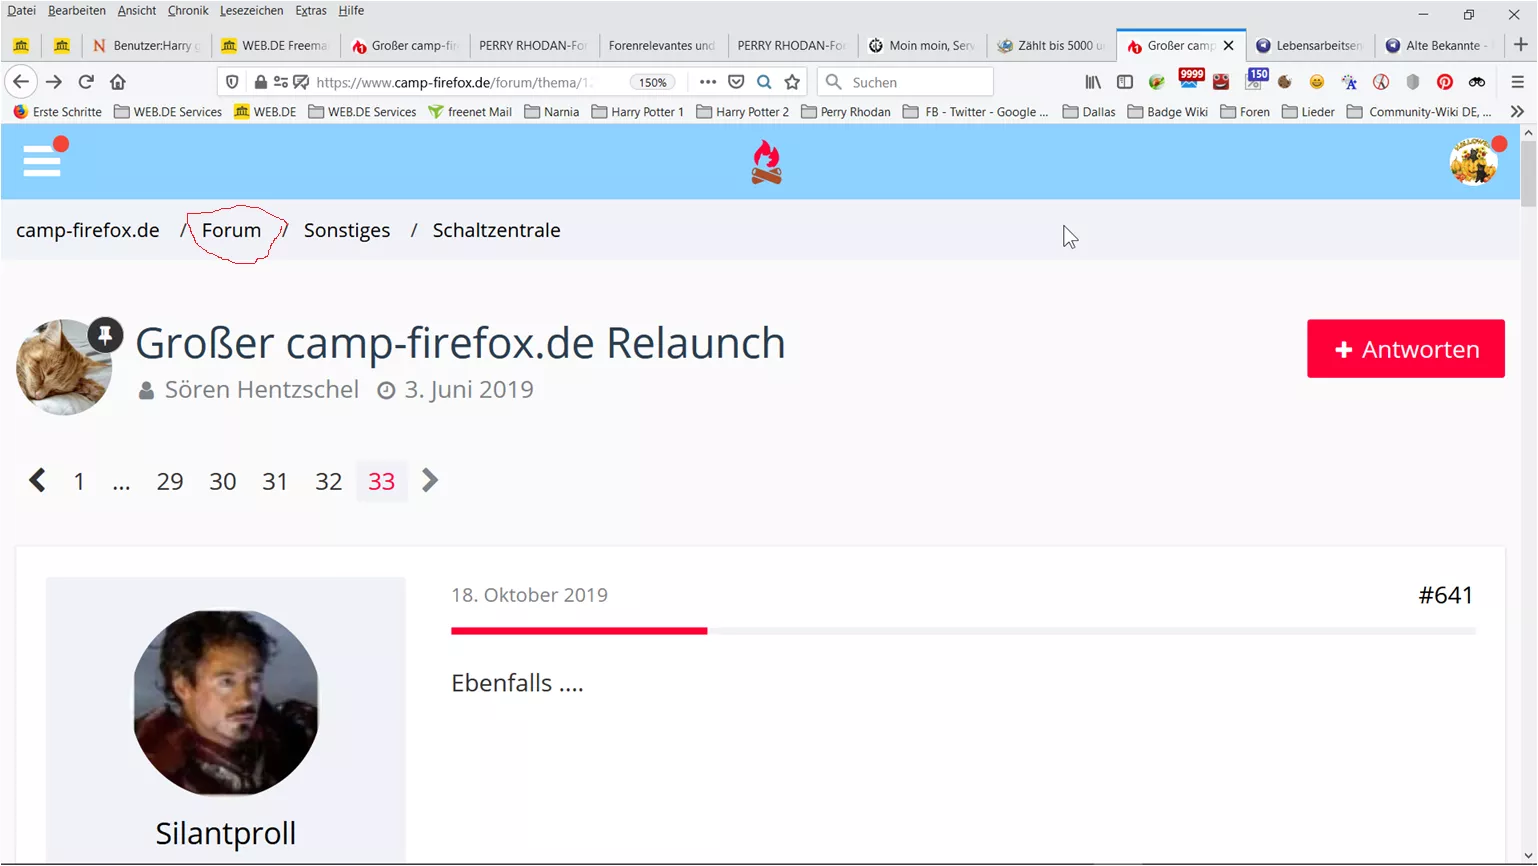Toggle the sidebar view icon
1538x866 pixels.
click(1125, 82)
